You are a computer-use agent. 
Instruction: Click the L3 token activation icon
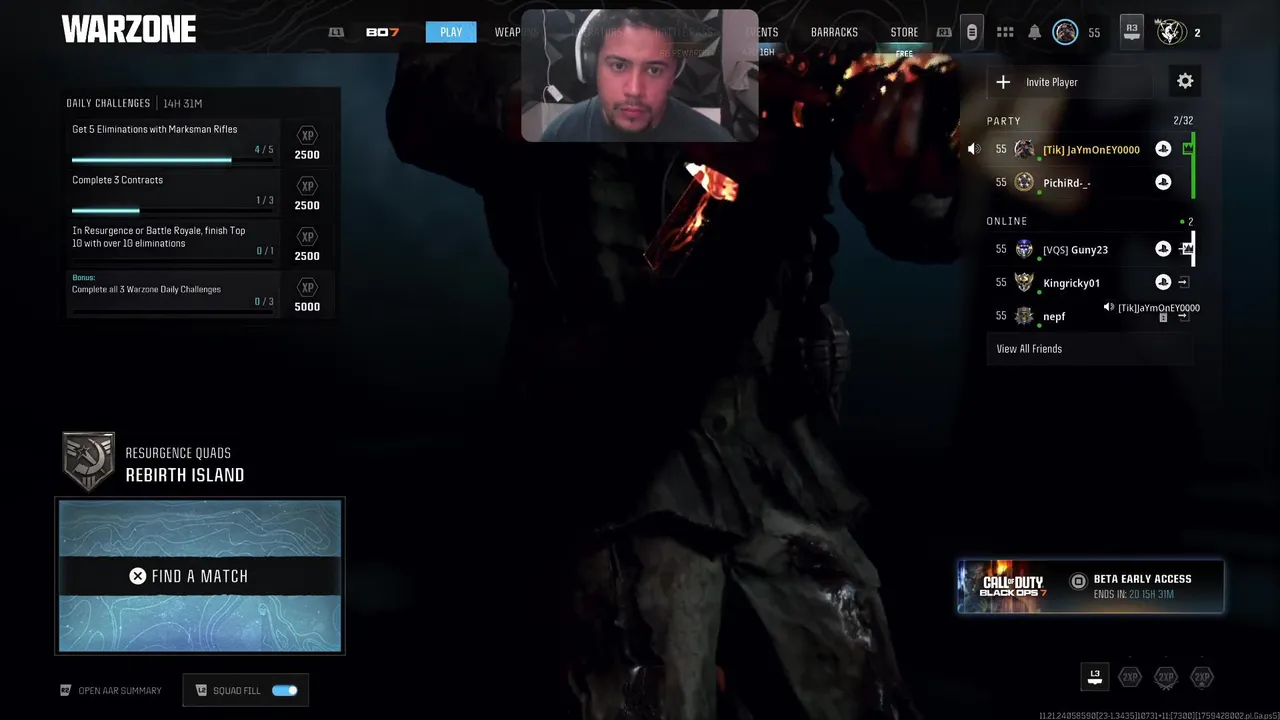(x=1095, y=677)
